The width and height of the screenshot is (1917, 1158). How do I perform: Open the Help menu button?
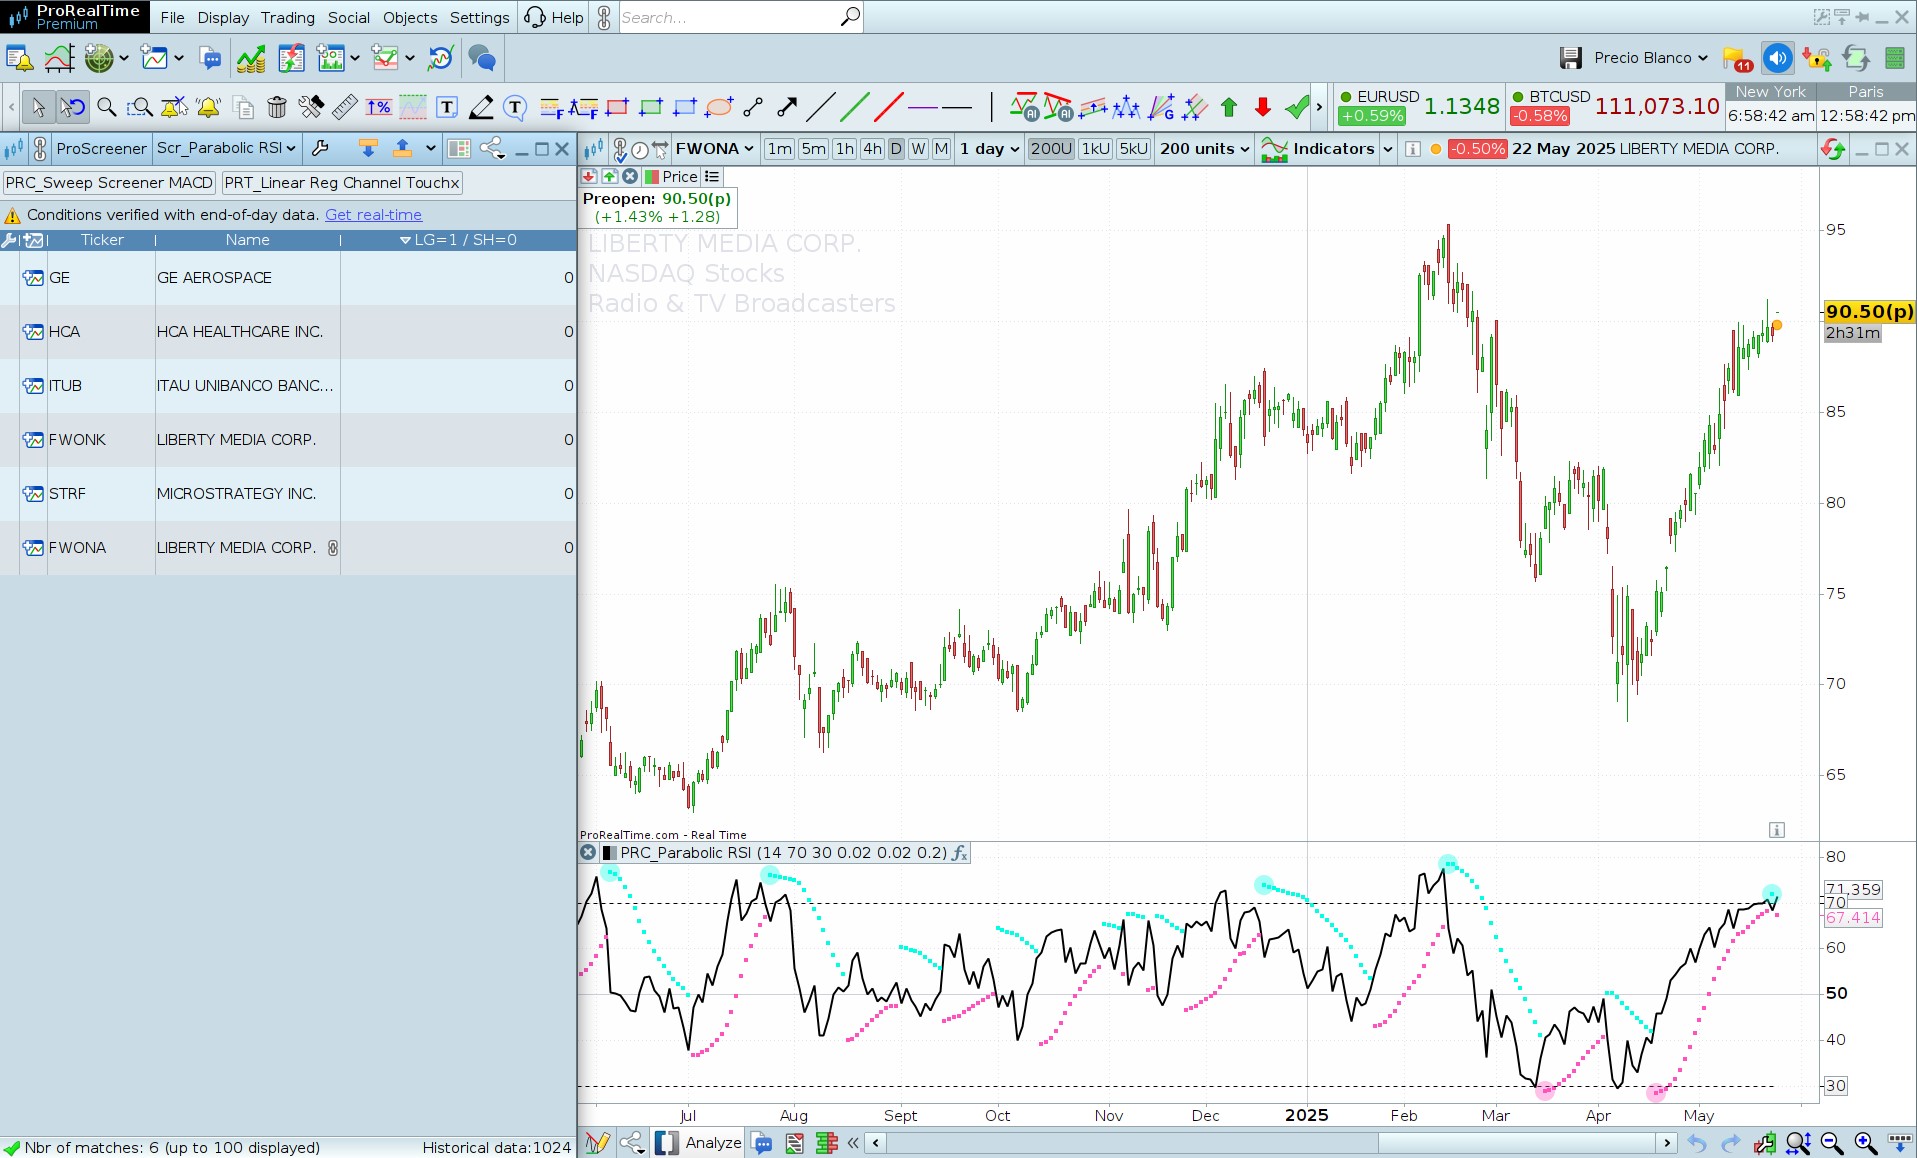554,17
